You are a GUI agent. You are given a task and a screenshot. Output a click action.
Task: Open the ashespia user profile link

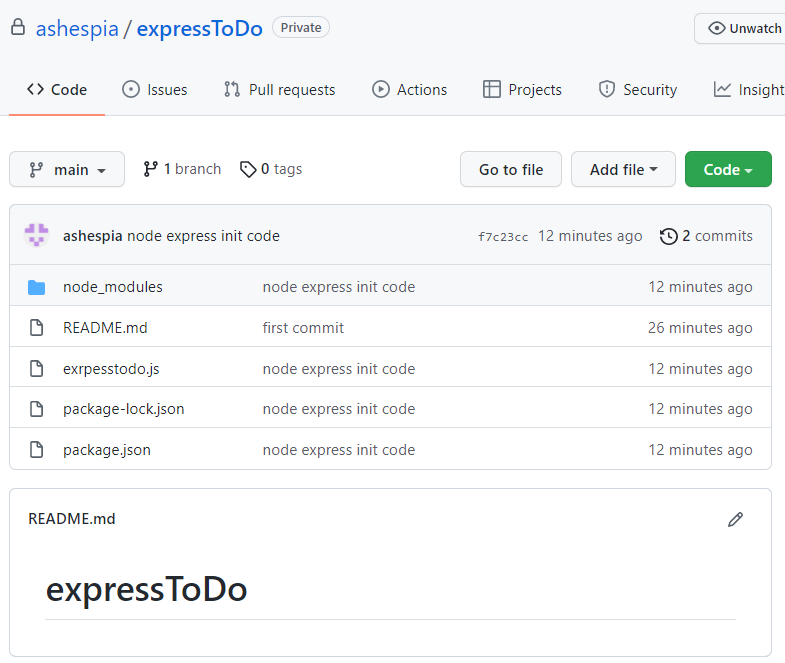coord(77,29)
